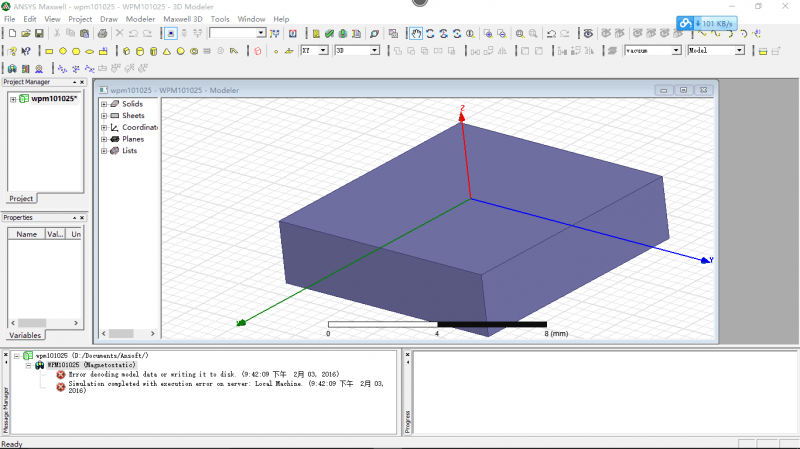Click the network speed floating widget
The width and height of the screenshot is (800, 449).
pyautogui.click(x=707, y=22)
